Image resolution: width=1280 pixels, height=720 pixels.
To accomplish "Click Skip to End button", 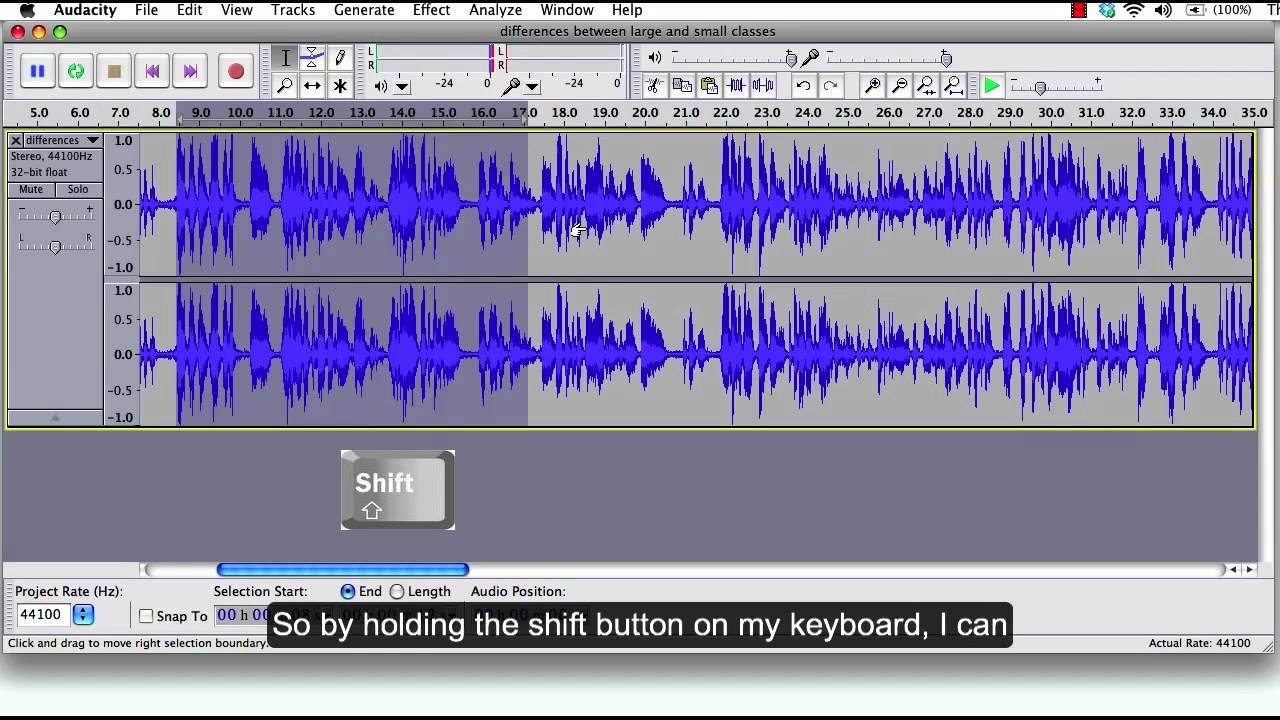I will (190, 71).
